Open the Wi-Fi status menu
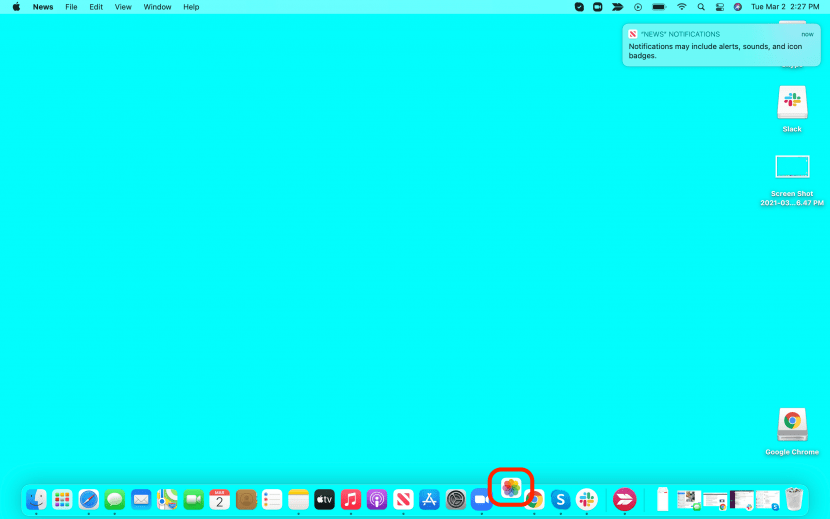The image size is (830, 519). [x=682, y=7]
